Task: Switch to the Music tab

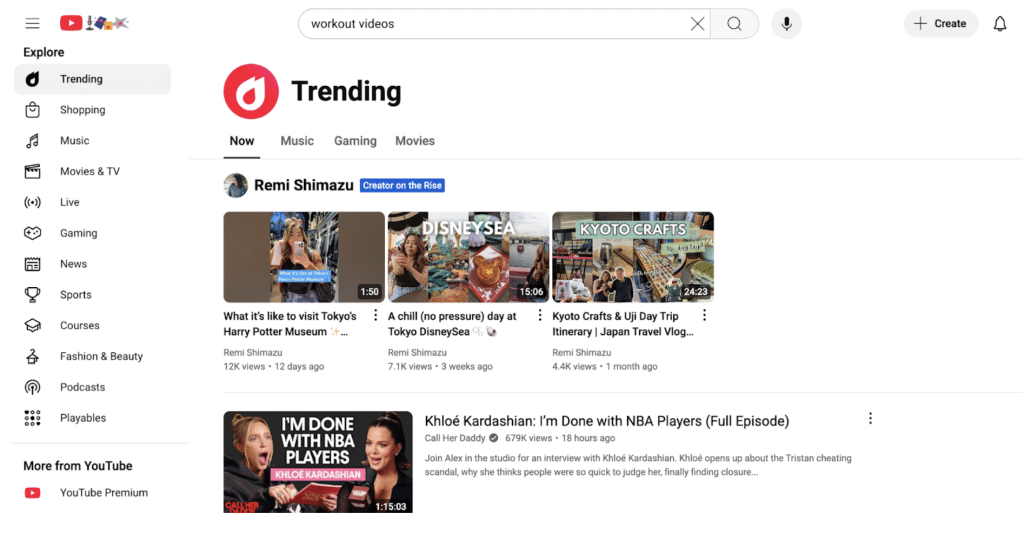Action: tap(297, 141)
